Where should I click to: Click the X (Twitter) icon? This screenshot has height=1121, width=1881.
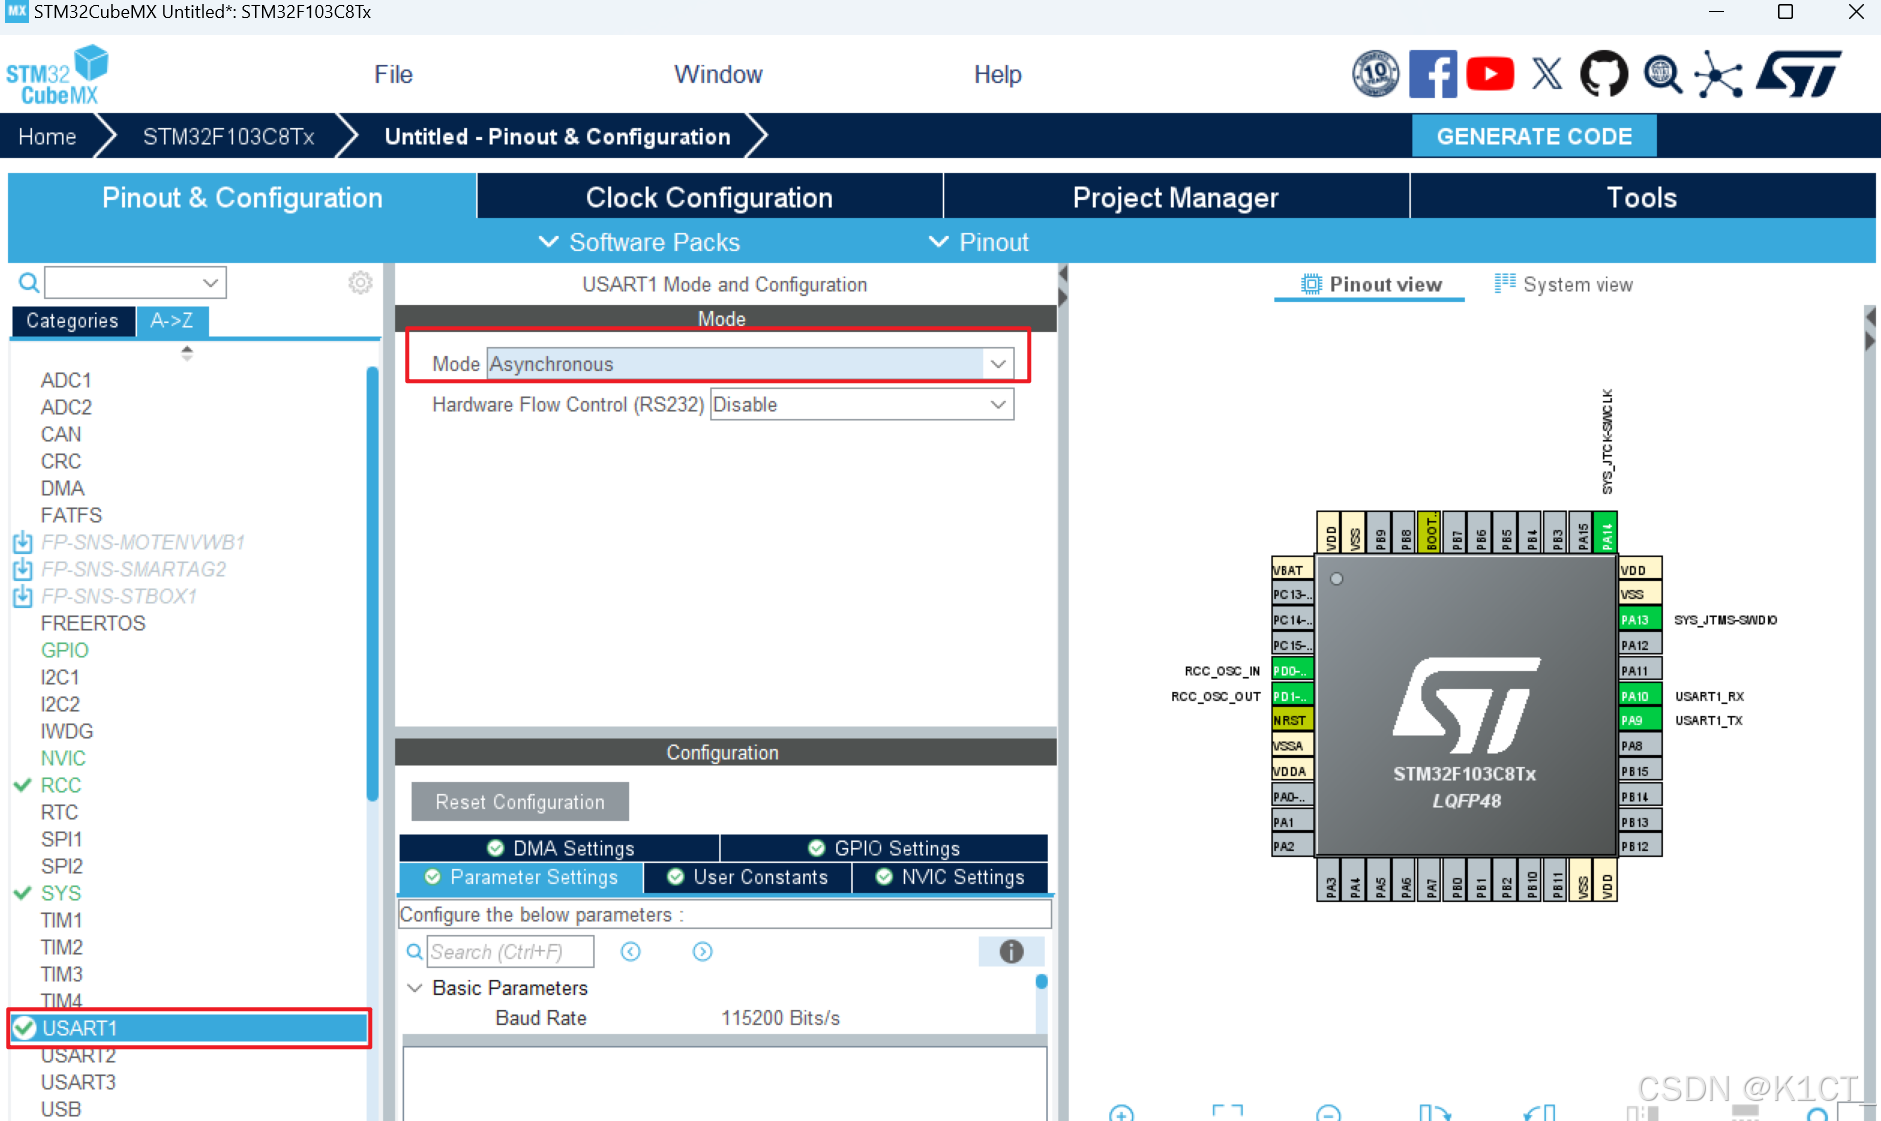tap(1547, 73)
